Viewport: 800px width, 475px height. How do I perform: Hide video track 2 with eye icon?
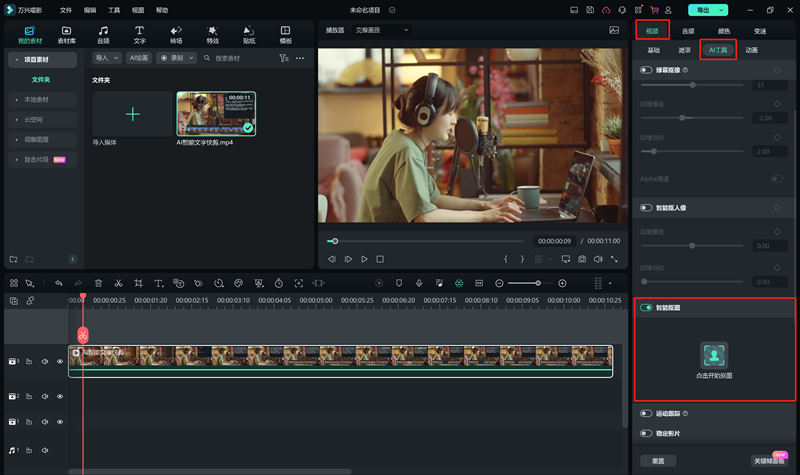click(x=60, y=396)
